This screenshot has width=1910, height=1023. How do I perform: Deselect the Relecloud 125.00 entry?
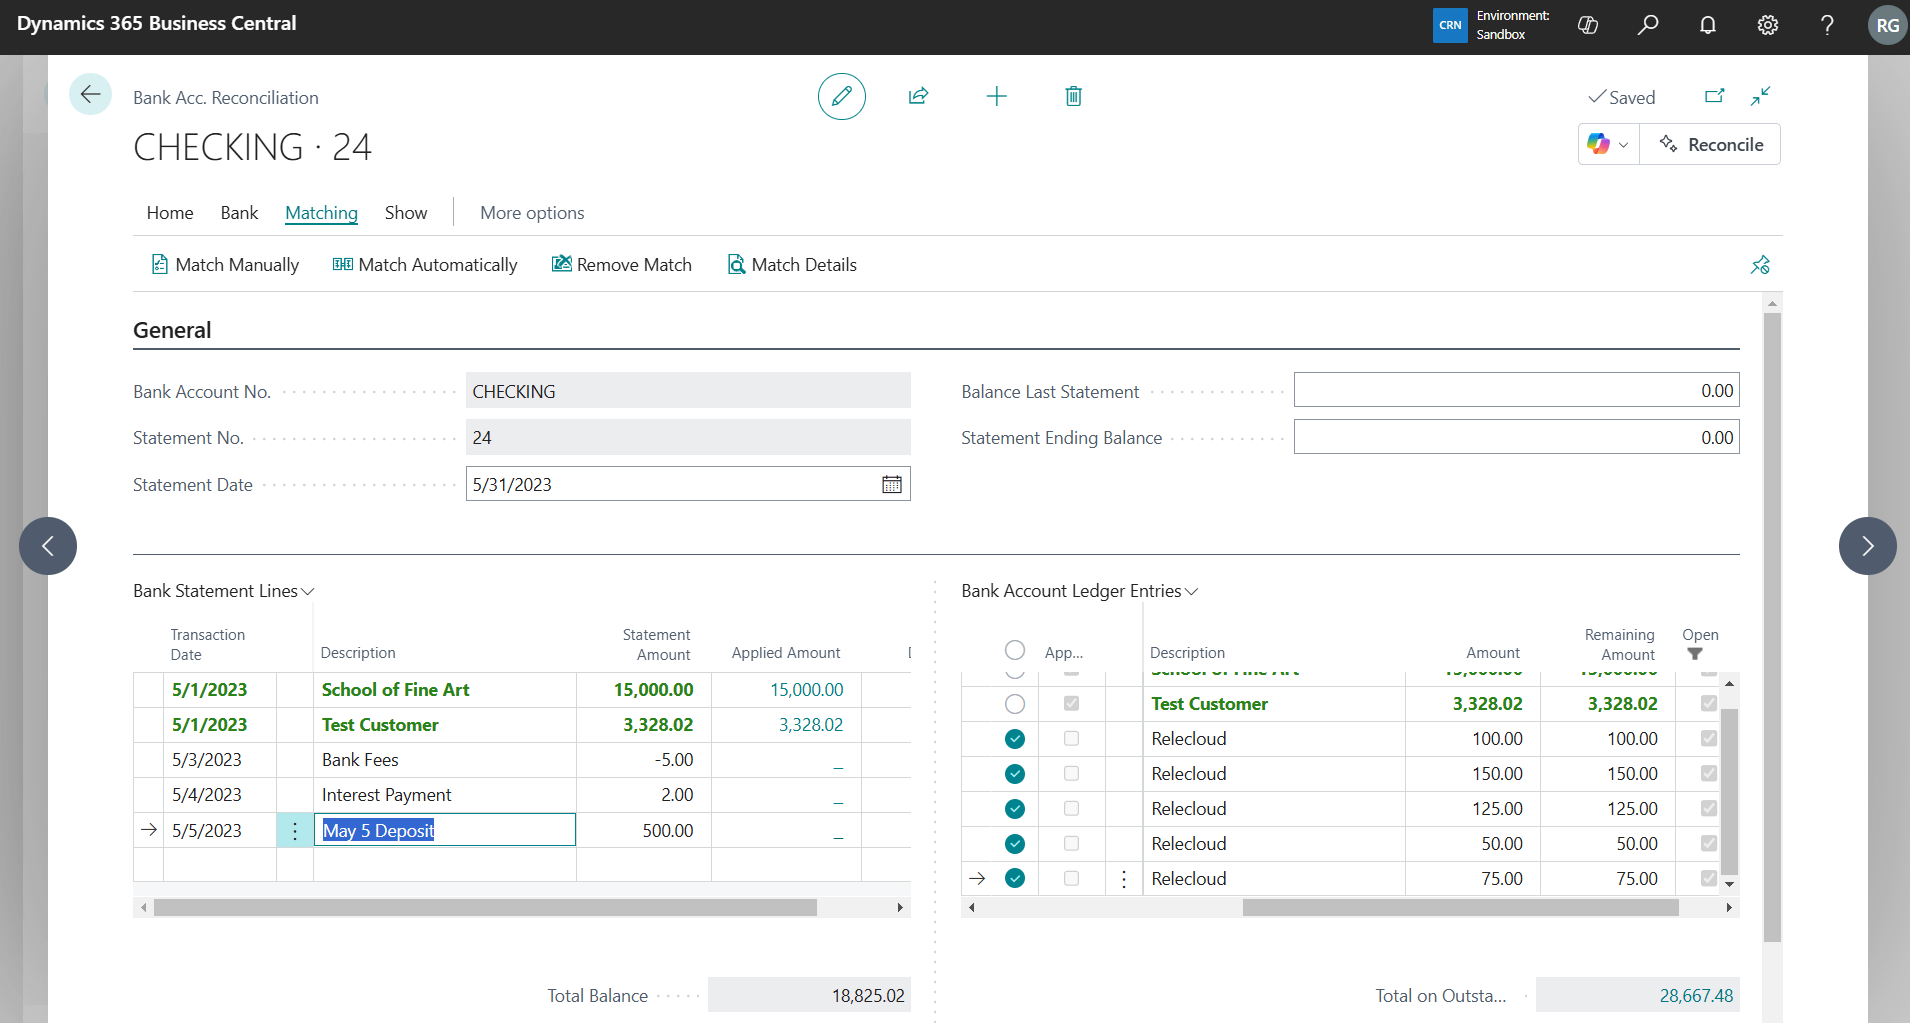(x=1015, y=809)
